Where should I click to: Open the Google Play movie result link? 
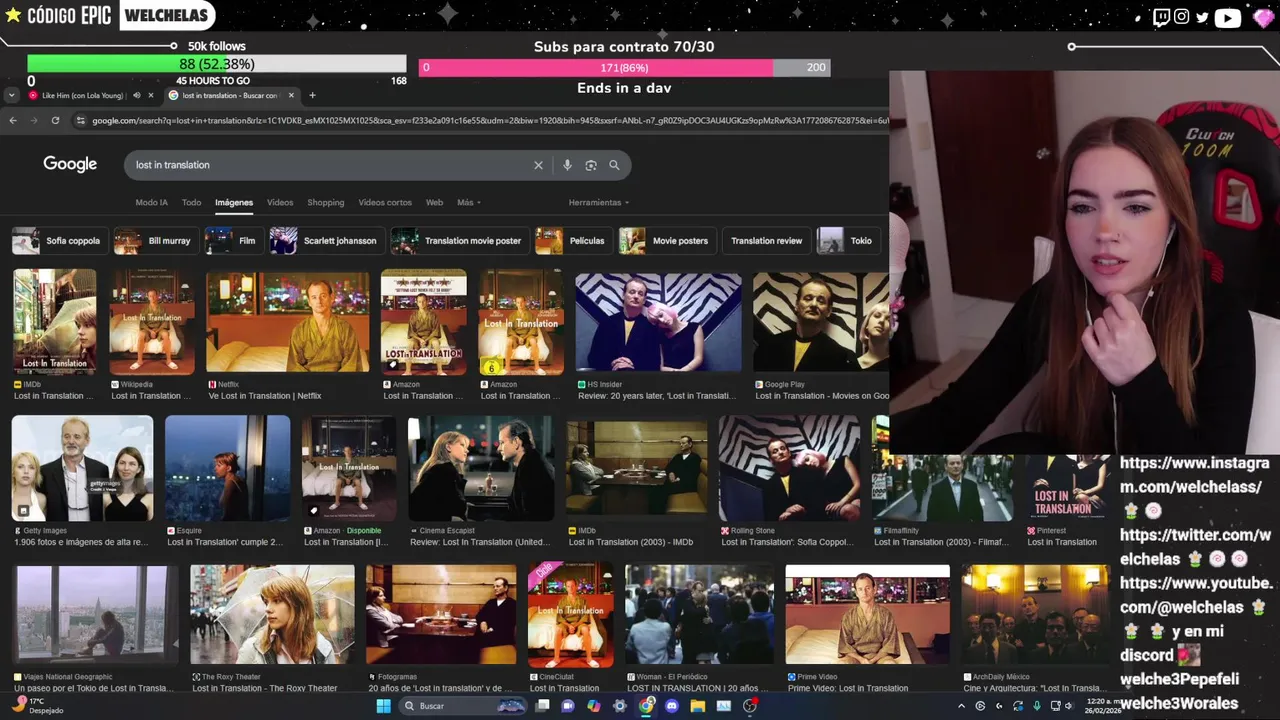(x=822, y=396)
